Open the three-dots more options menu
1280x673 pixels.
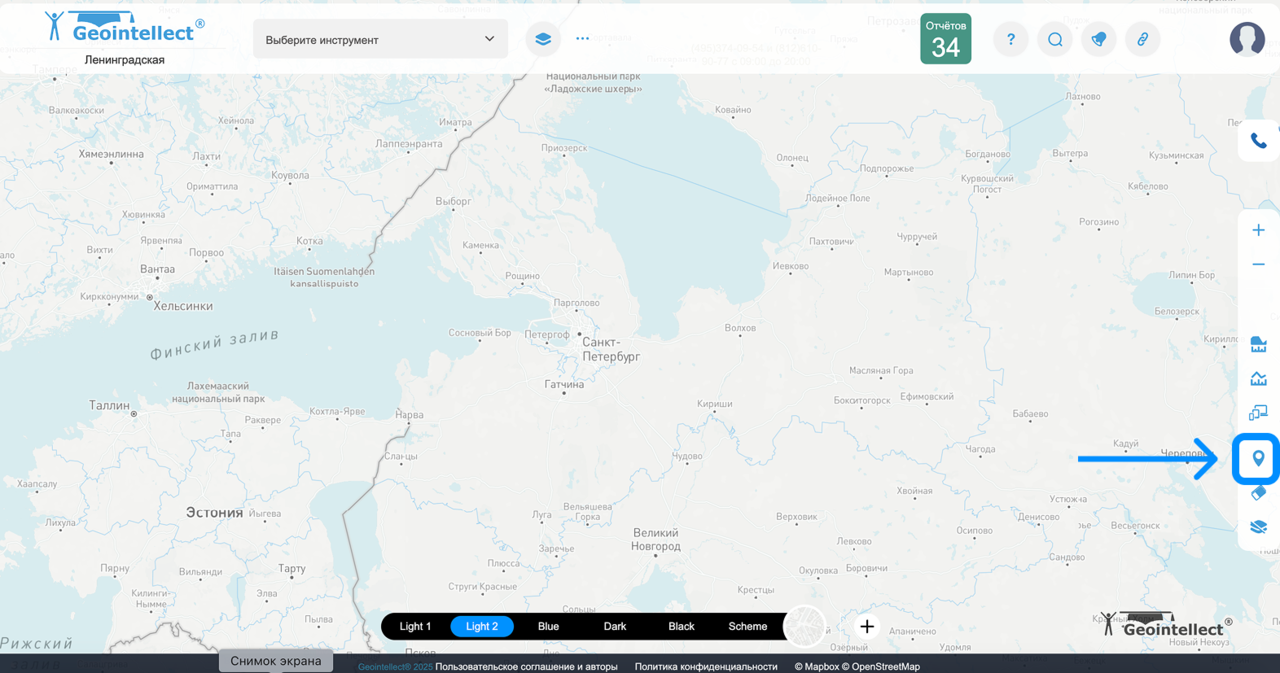pos(583,40)
